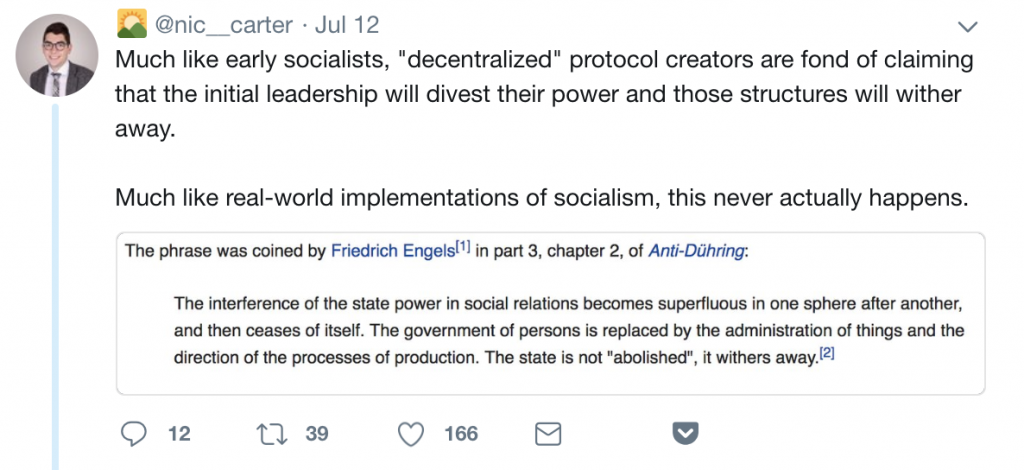Screen dimensions: 1024x470
Task: Open the Anti-Dühring link
Action: [x=696, y=252]
